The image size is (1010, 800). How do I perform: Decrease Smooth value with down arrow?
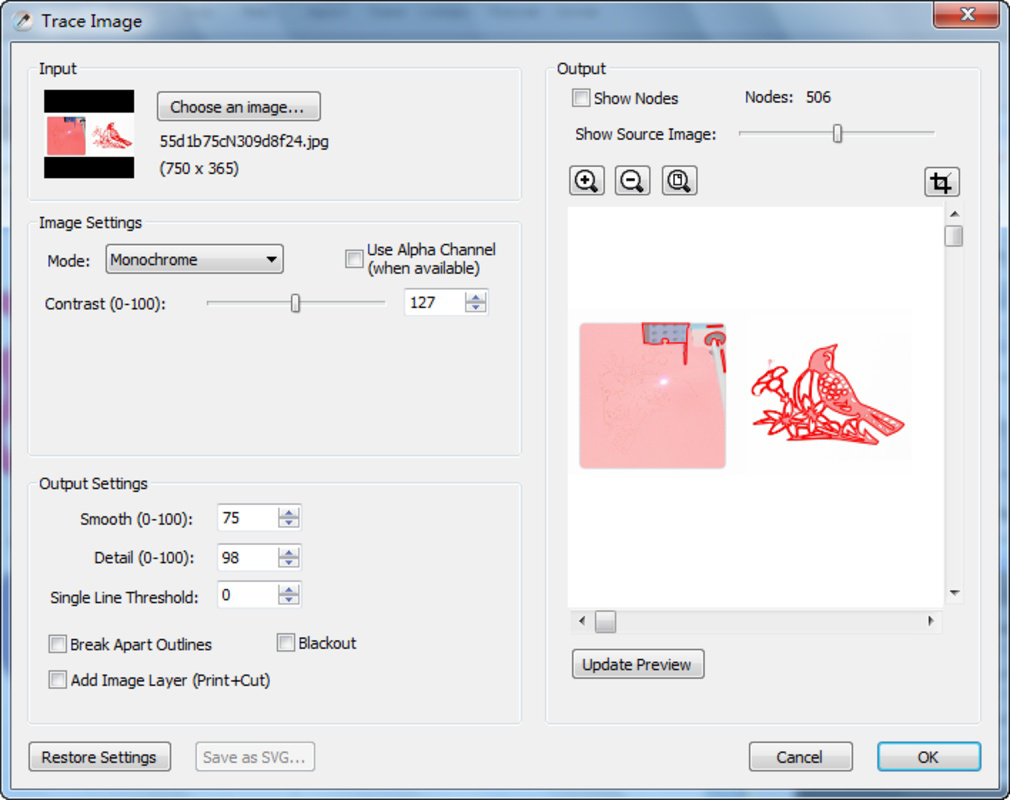[x=289, y=523]
